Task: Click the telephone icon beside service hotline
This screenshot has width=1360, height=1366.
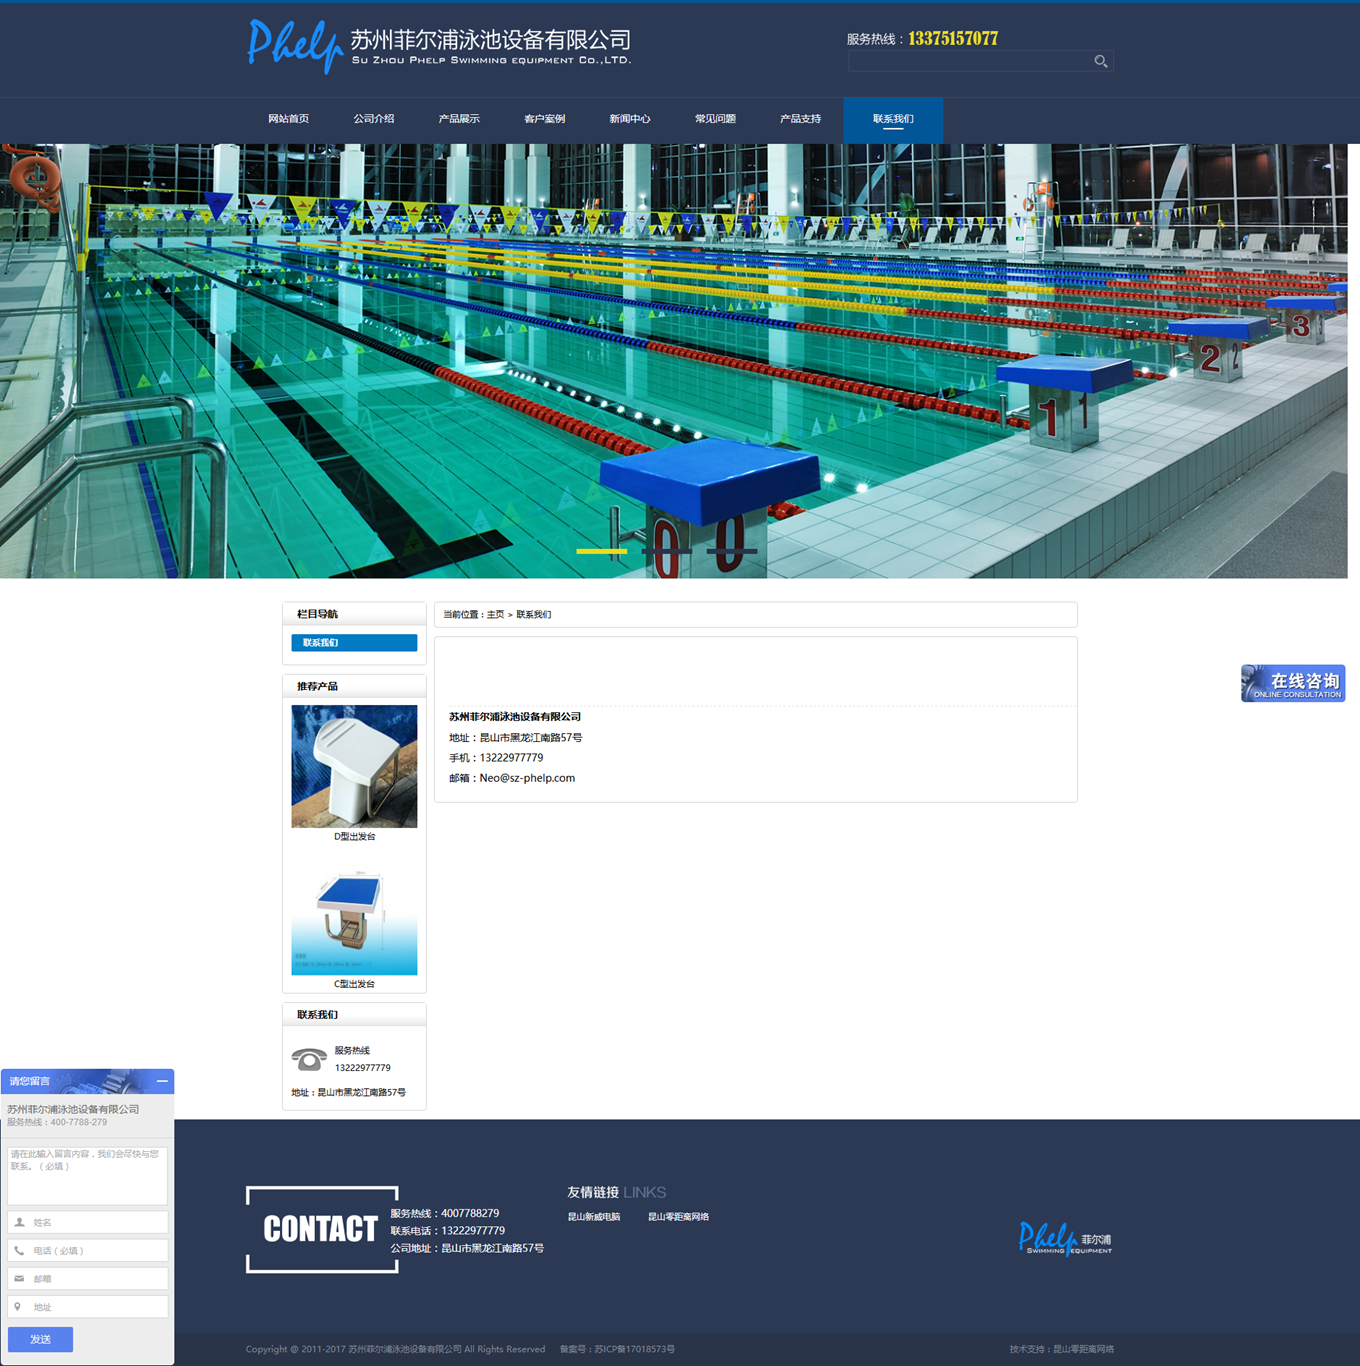Action: (309, 1059)
